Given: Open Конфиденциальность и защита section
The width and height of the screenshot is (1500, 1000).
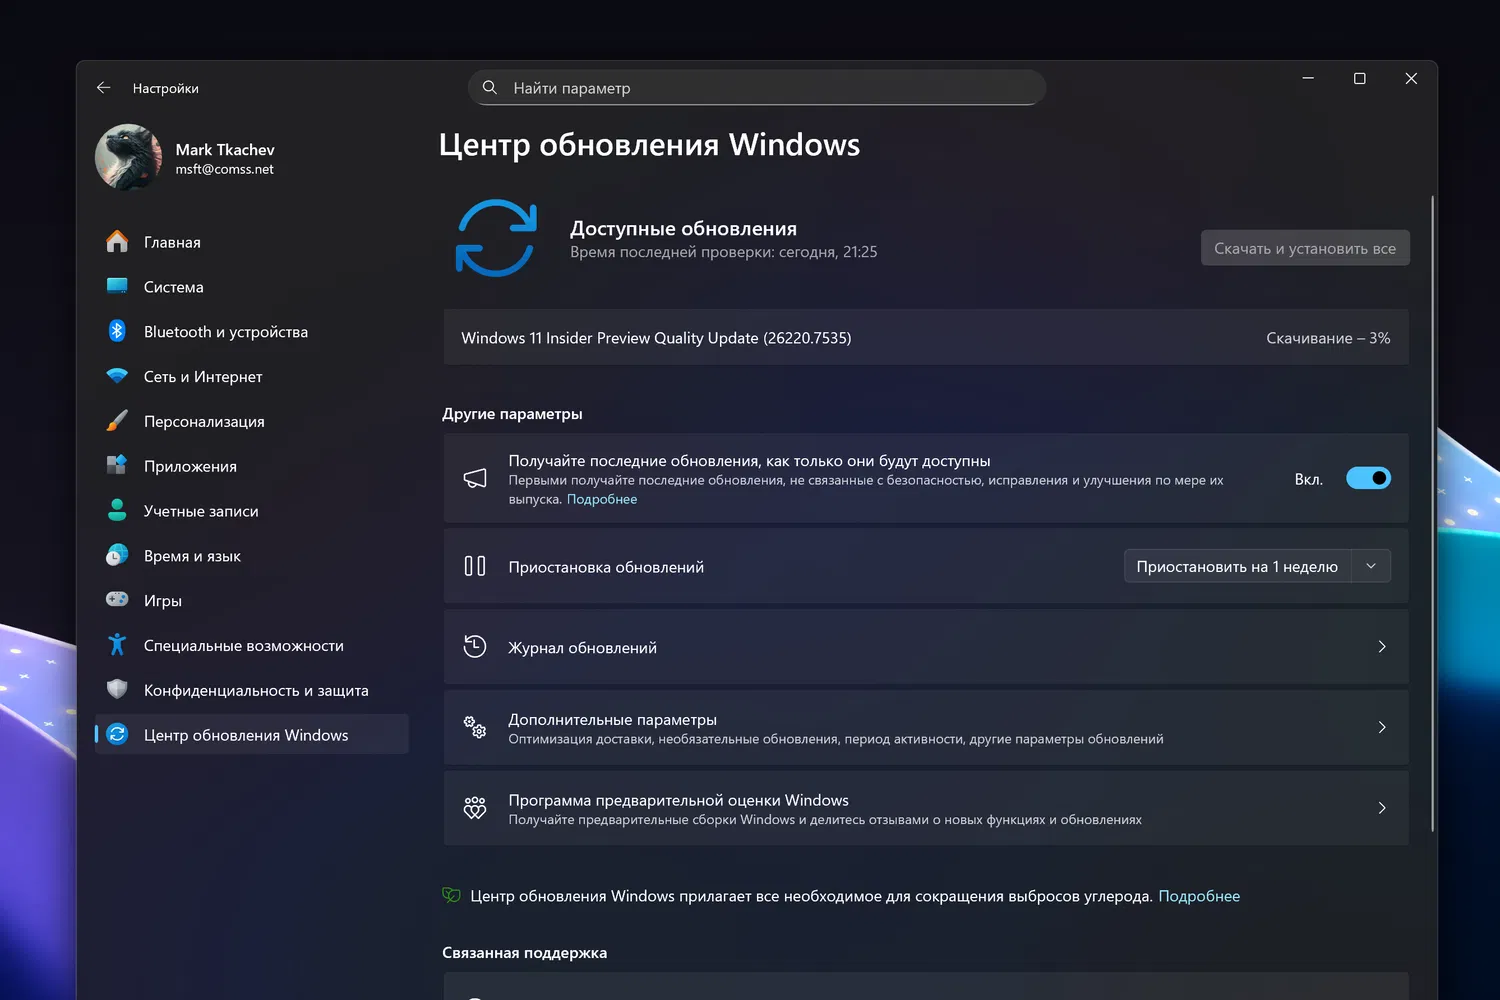Looking at the screenshot, I should pos(254,690).
